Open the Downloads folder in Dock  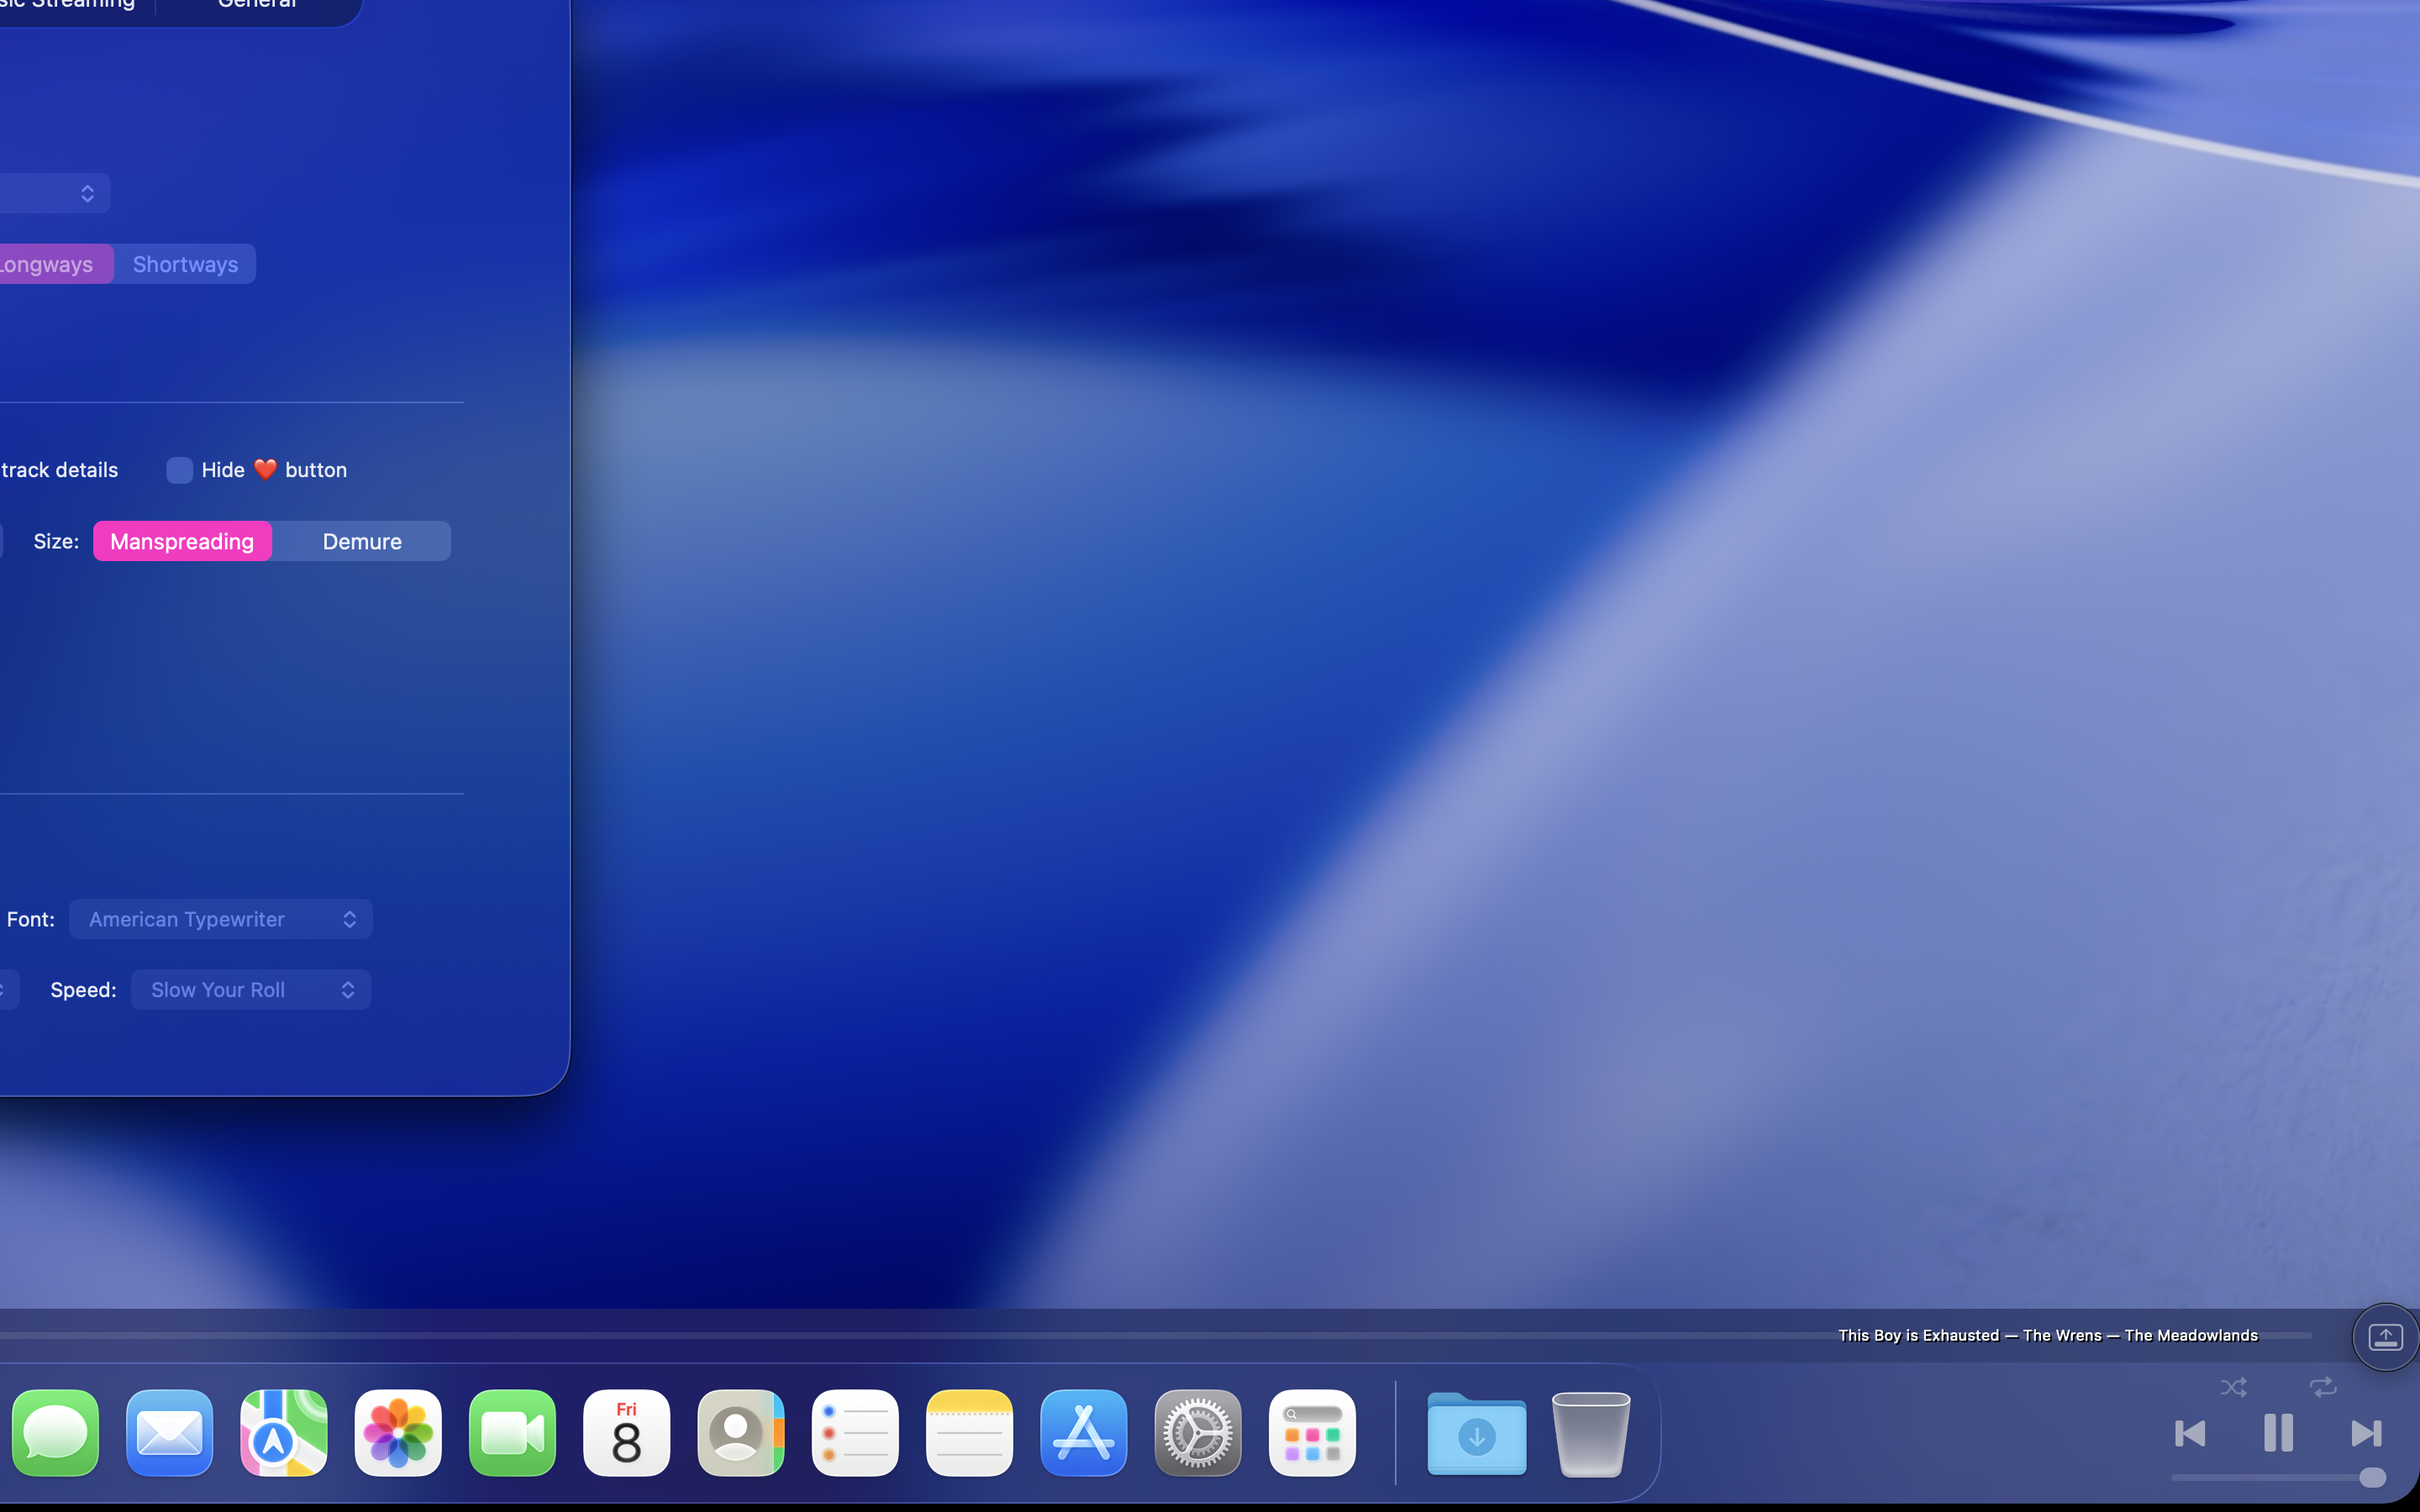click(x=1477, y=1433)
